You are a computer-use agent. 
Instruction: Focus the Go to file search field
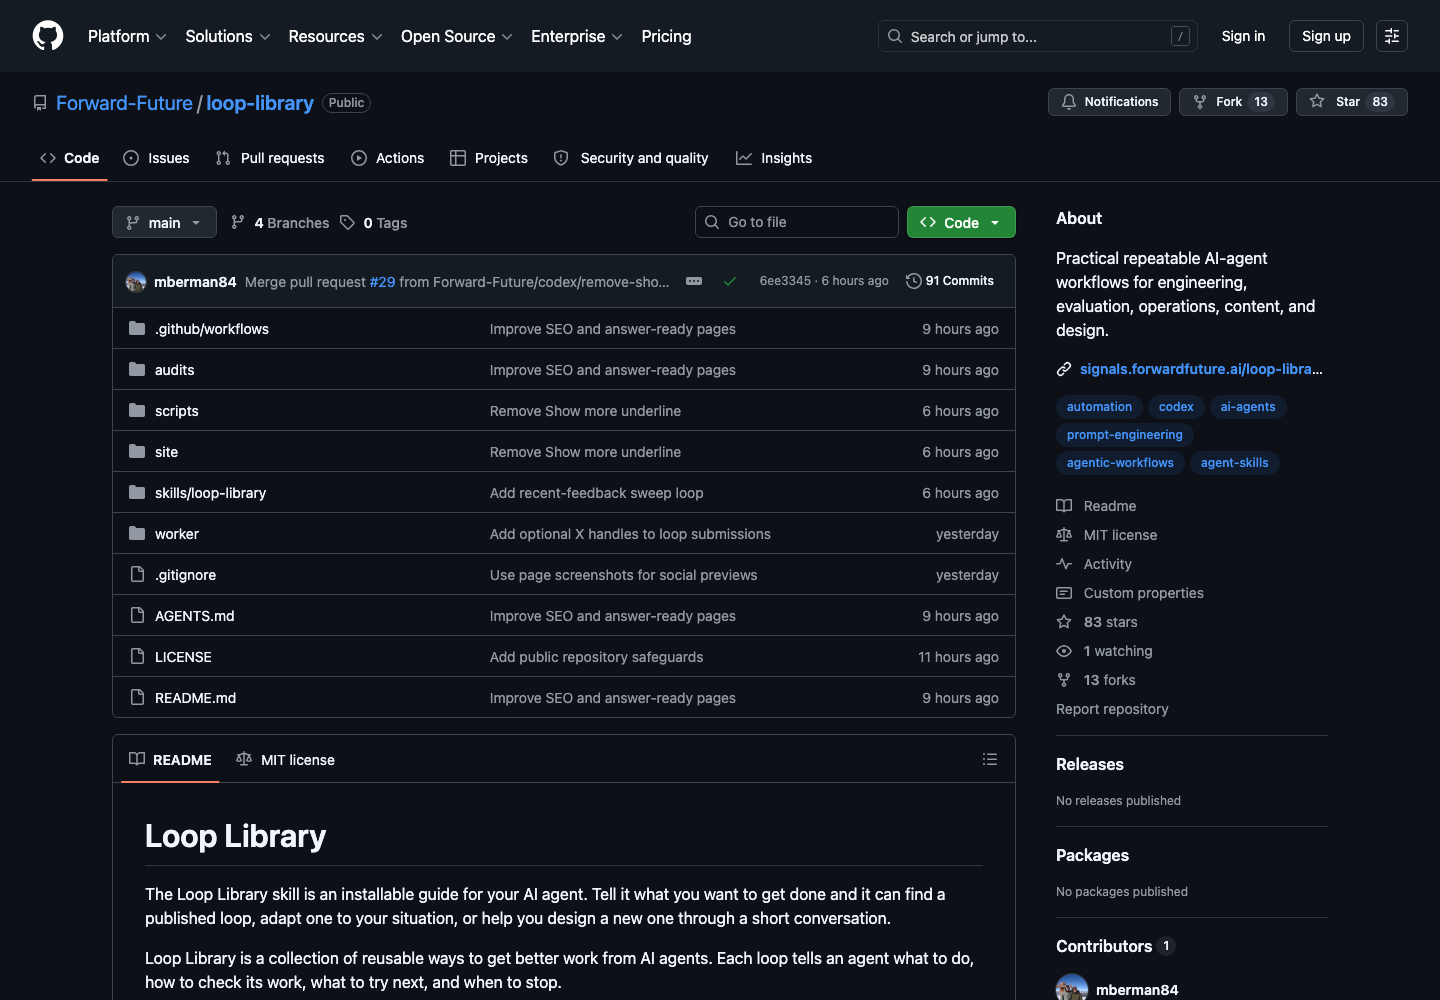tap(797, 222)
